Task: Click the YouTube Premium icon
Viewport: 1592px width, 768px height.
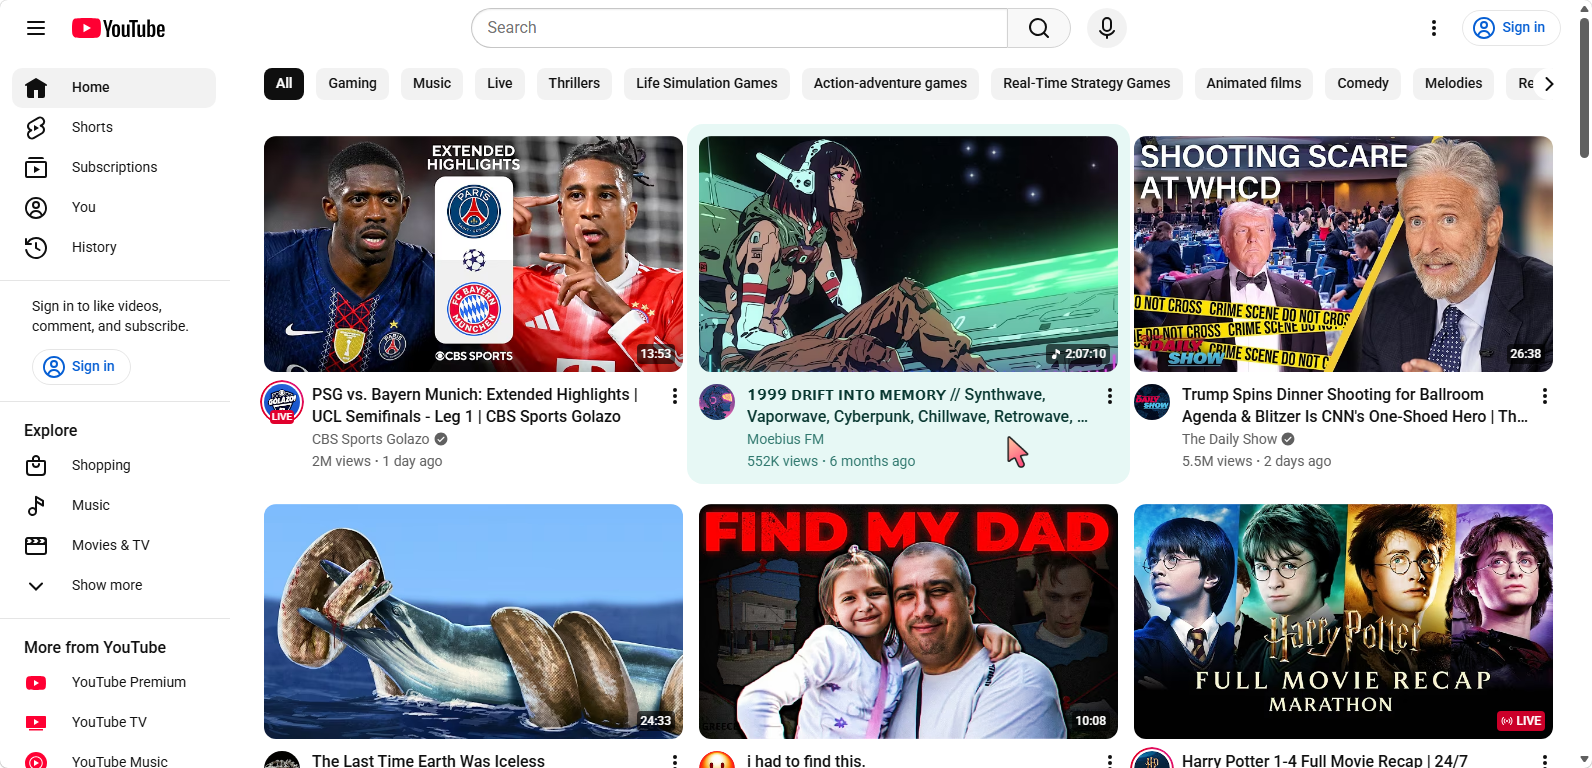Action: 36,683
